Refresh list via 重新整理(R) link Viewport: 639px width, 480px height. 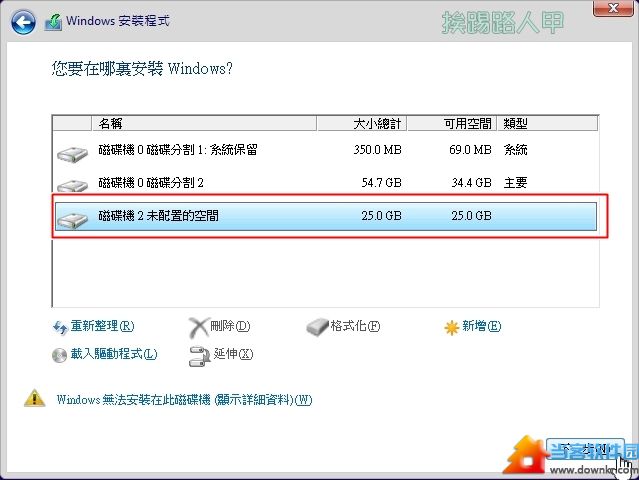[102, 326]
